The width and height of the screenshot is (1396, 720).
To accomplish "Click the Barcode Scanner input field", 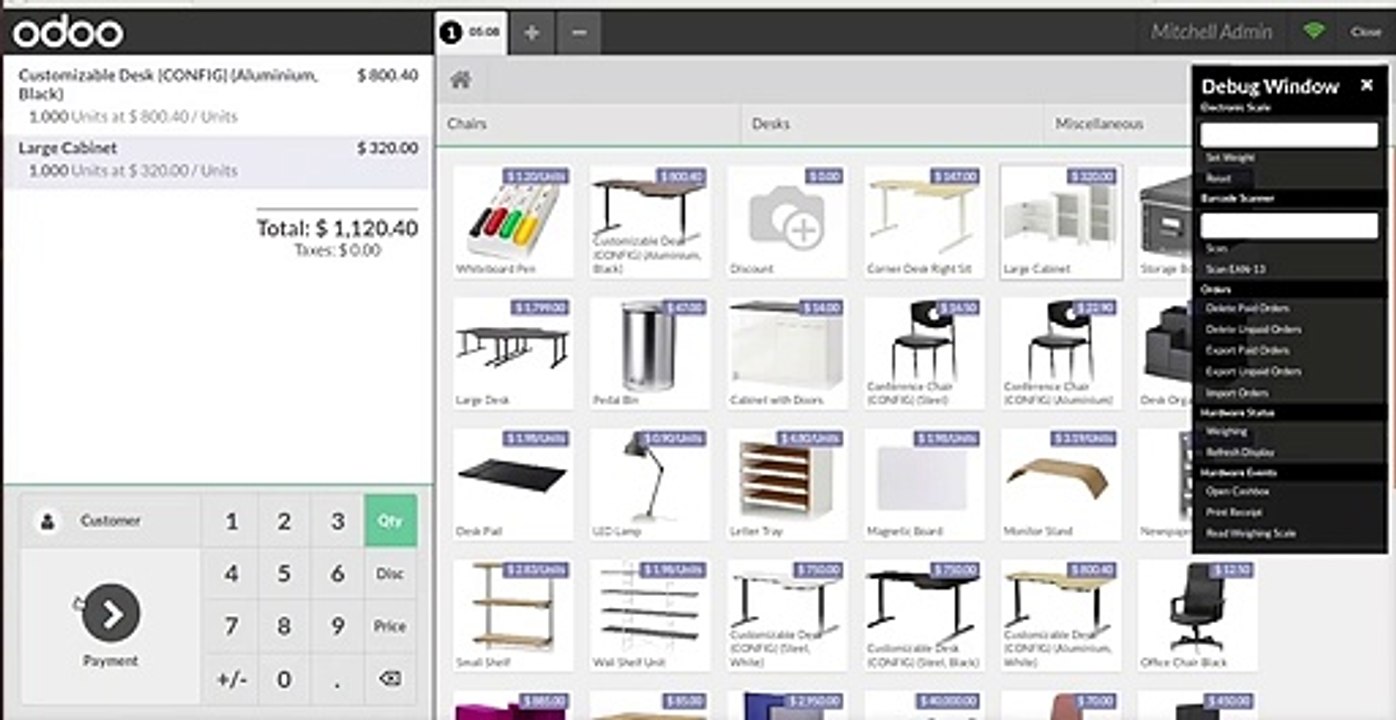I will (x=1288, y=225).
